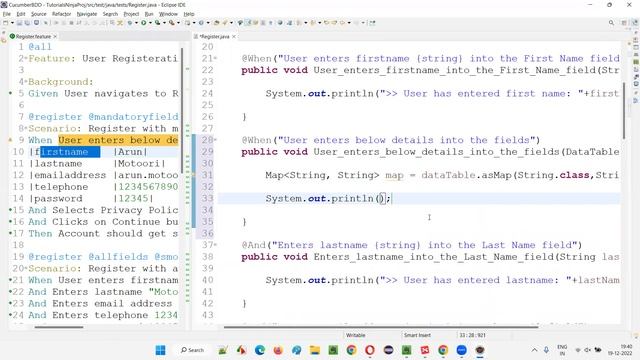This screenshot has height=360, width=640.
Task: Click the 'lastname' cell on feature line 11
Action: pyautogui.click(x=58, y=164)
